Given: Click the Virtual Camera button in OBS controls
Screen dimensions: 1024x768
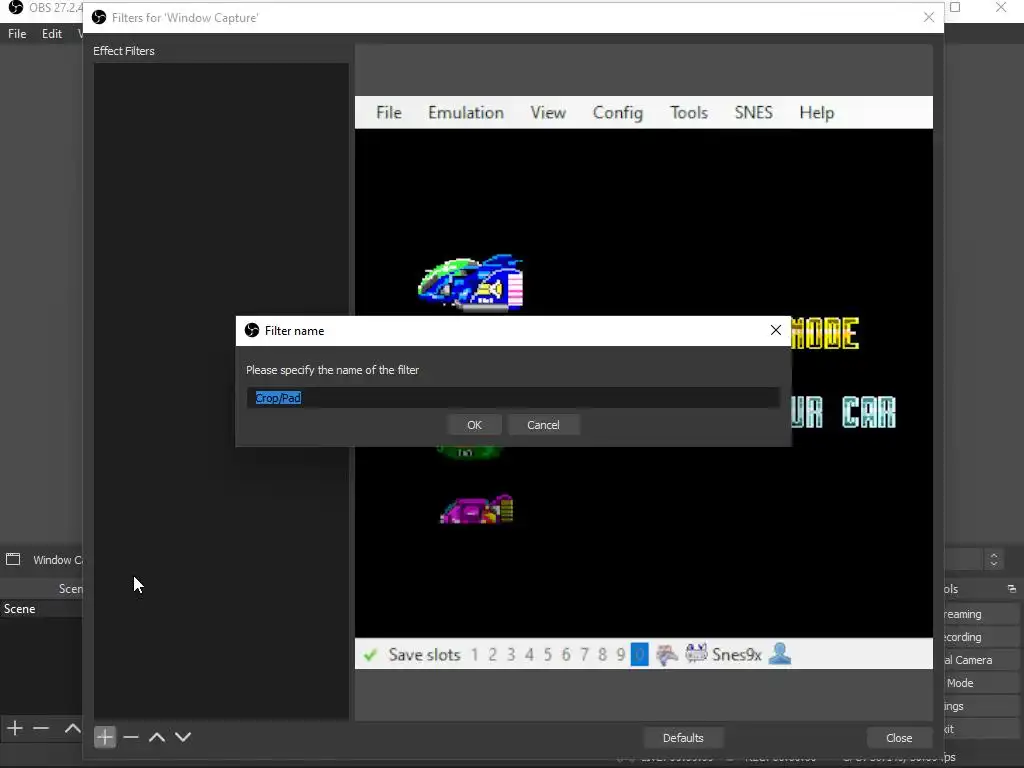Looking at the screenshot, I should pyautogui.click(x=981, y=660).
